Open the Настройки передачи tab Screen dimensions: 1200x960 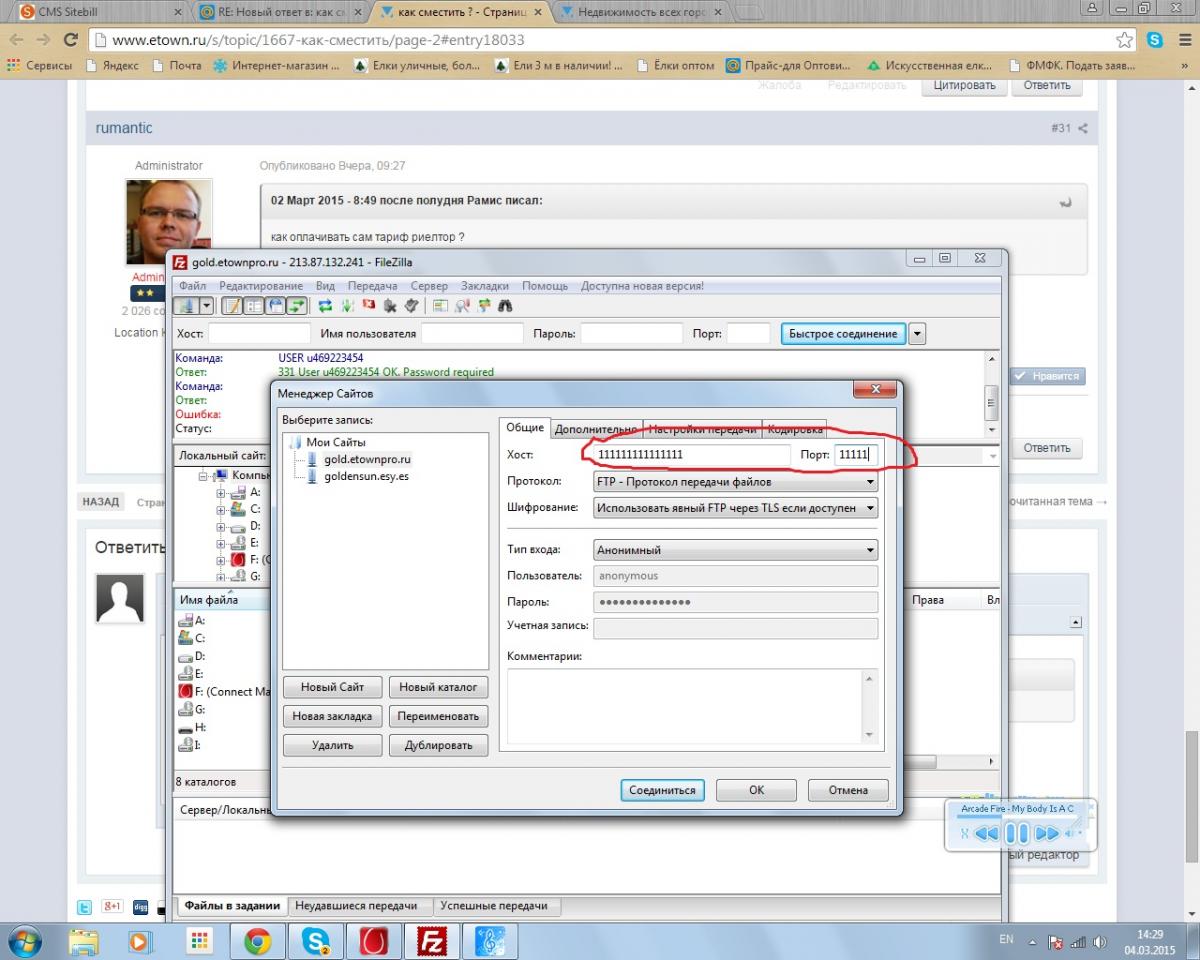[x=702, y=429]
